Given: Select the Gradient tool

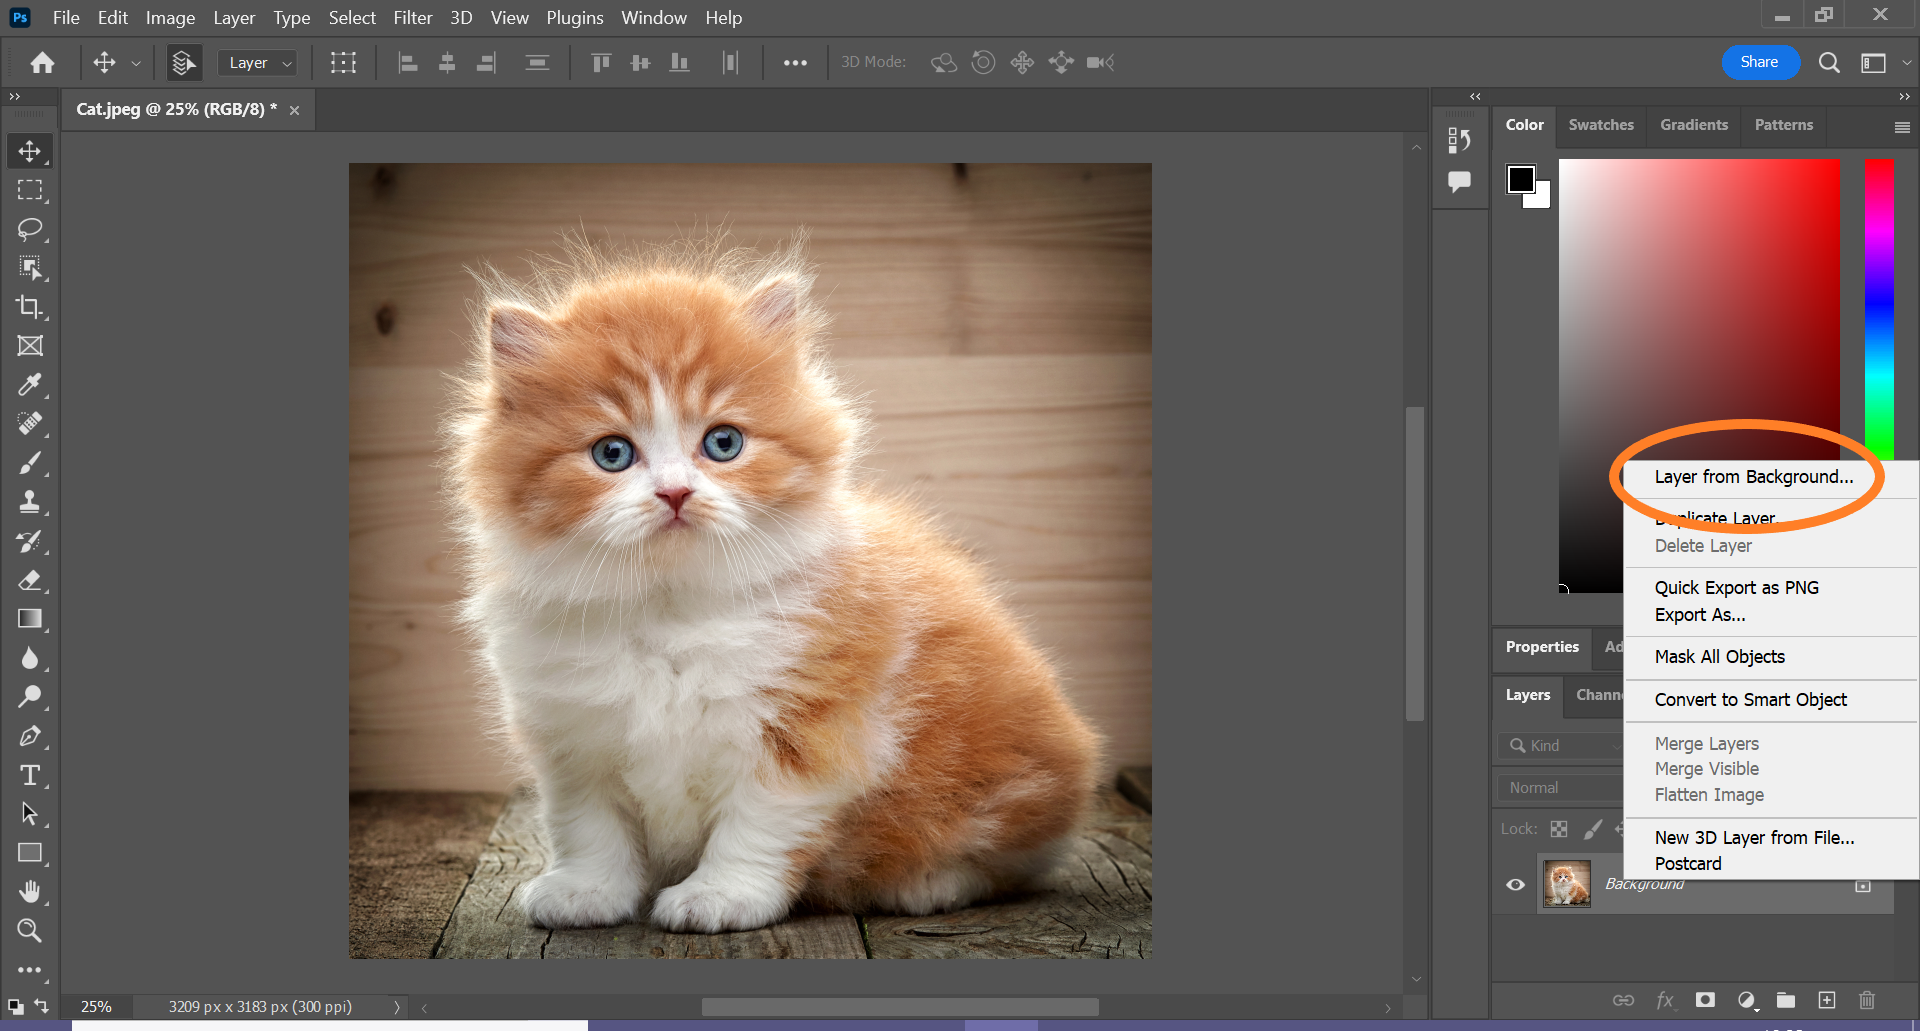Looking at the screenshot, I should tap(30, 619).
